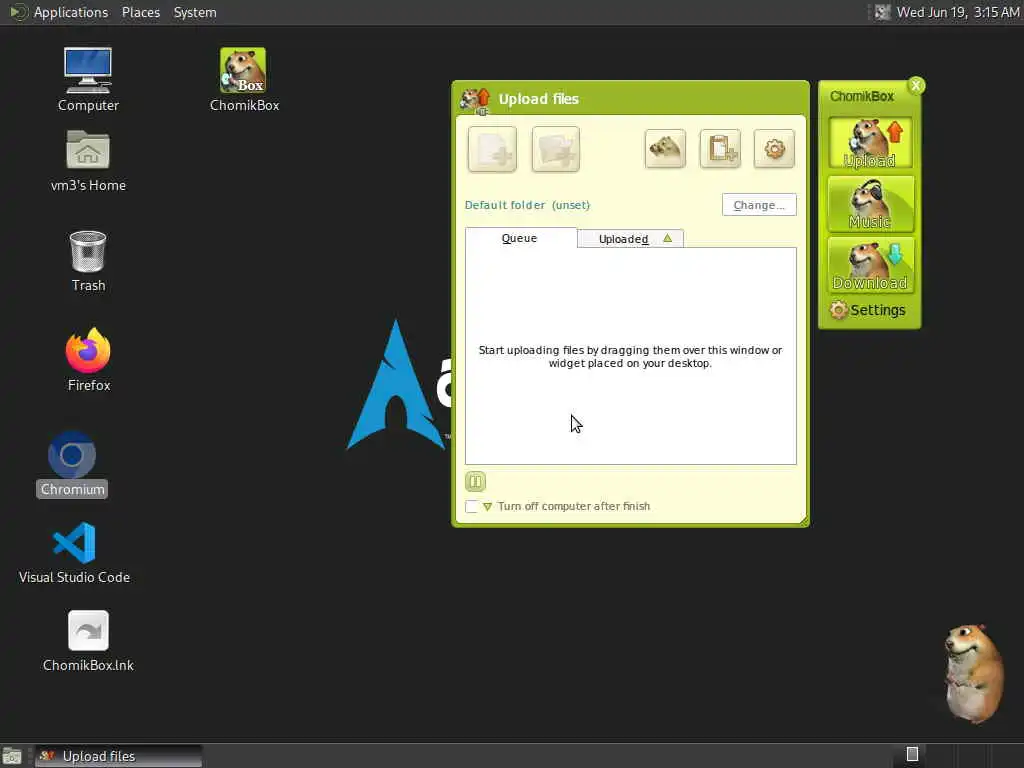Switch to the Queue tab
The width and height of the screenshot is (1024, 768).
520,238
